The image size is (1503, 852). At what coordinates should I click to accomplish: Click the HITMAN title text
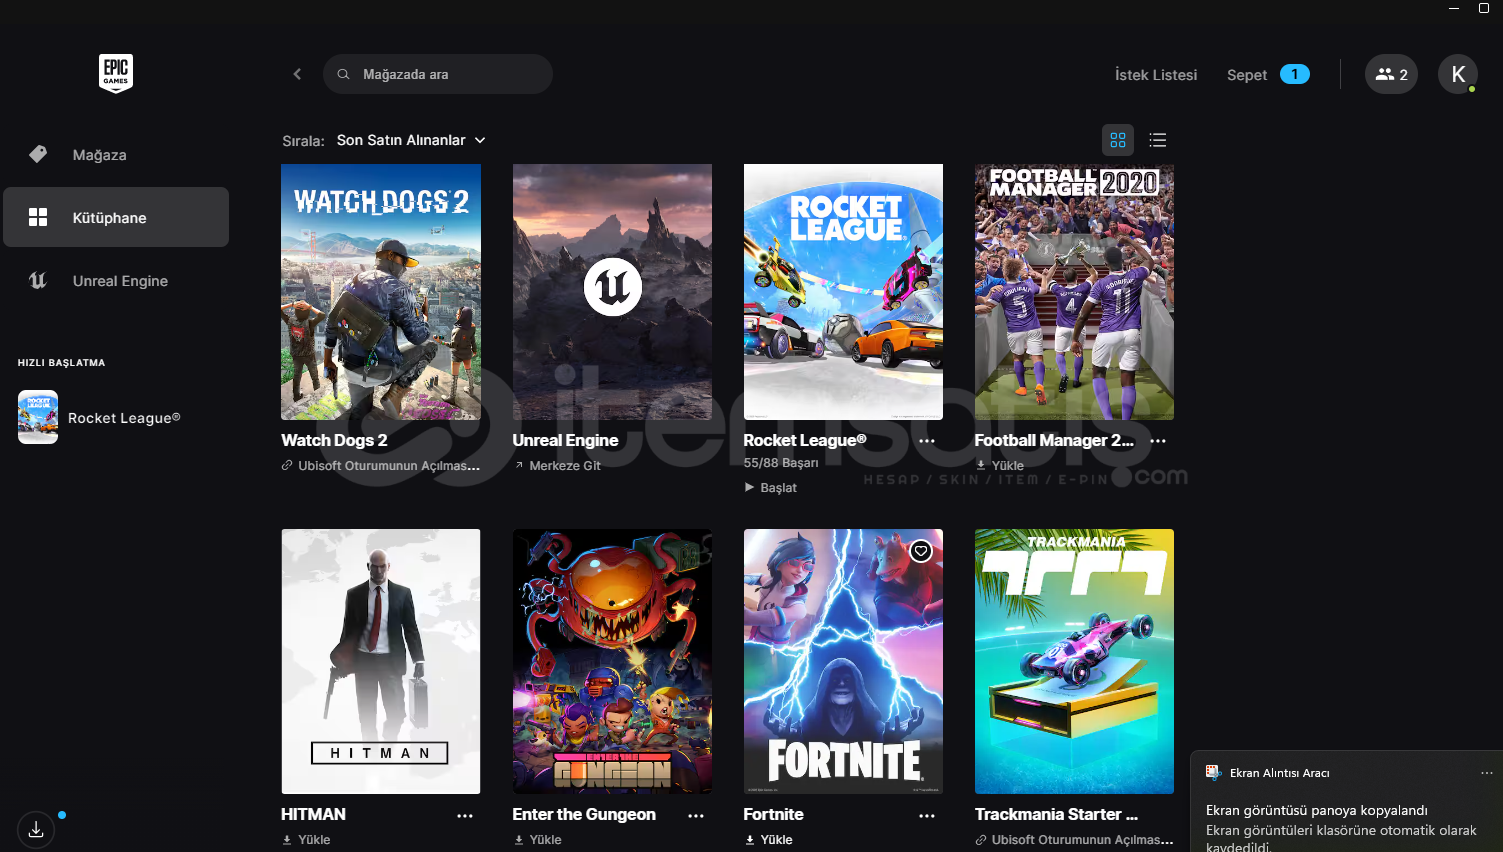313,815
